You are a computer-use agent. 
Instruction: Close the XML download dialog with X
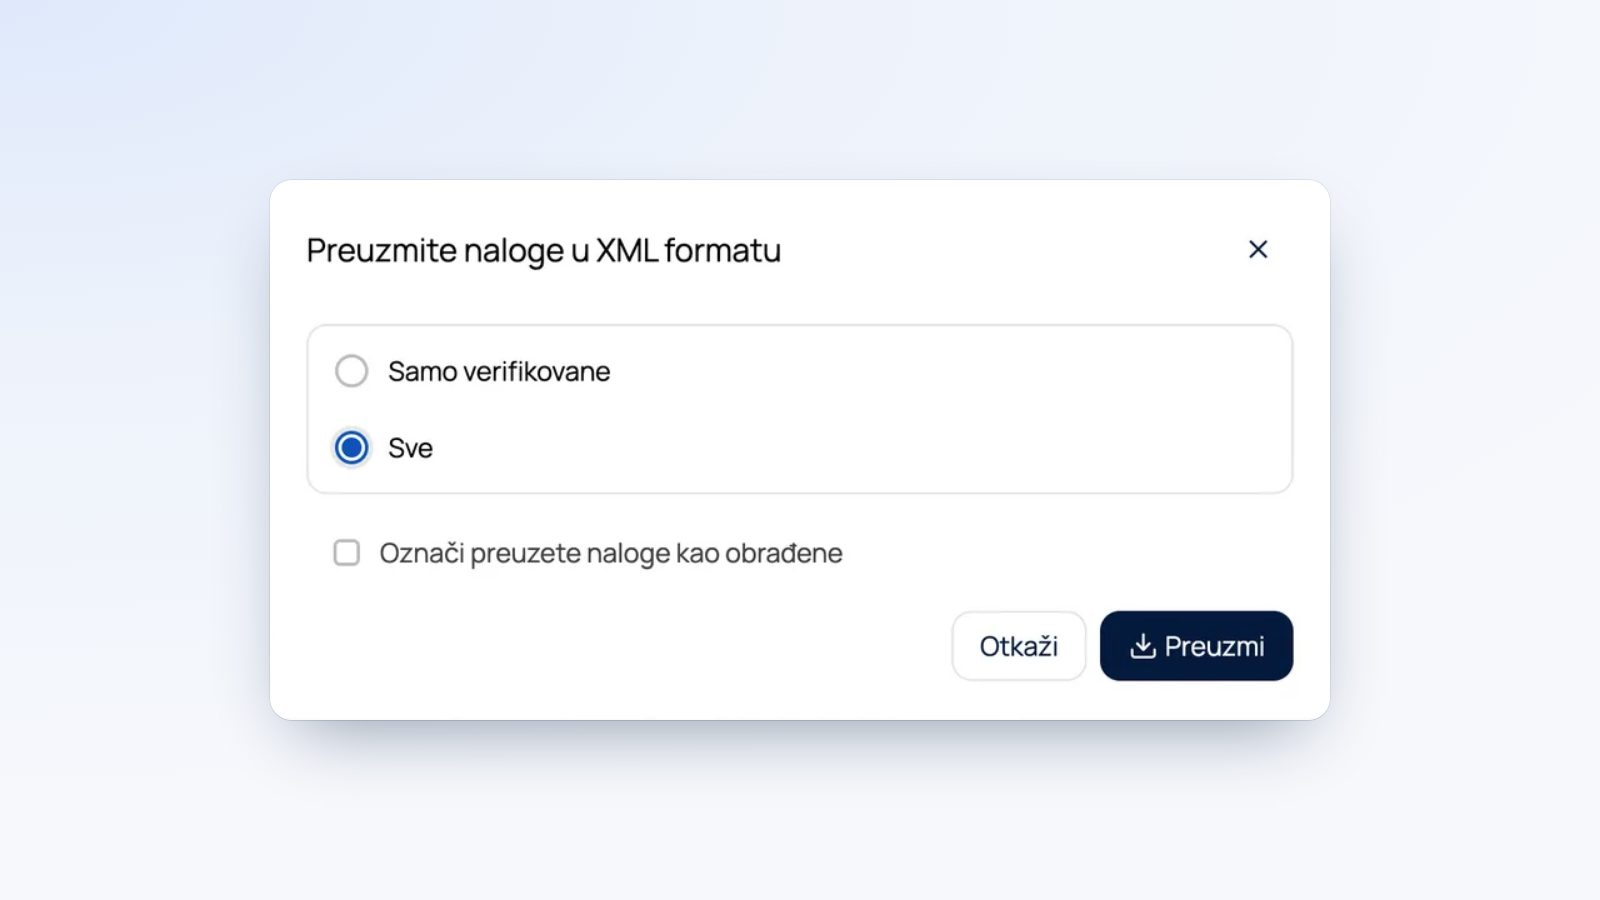click(1258, 249)
